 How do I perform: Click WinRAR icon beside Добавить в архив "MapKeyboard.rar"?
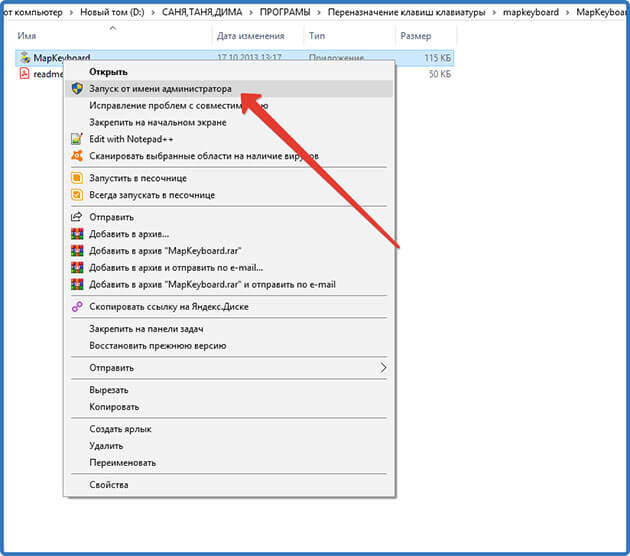point(77,251)
